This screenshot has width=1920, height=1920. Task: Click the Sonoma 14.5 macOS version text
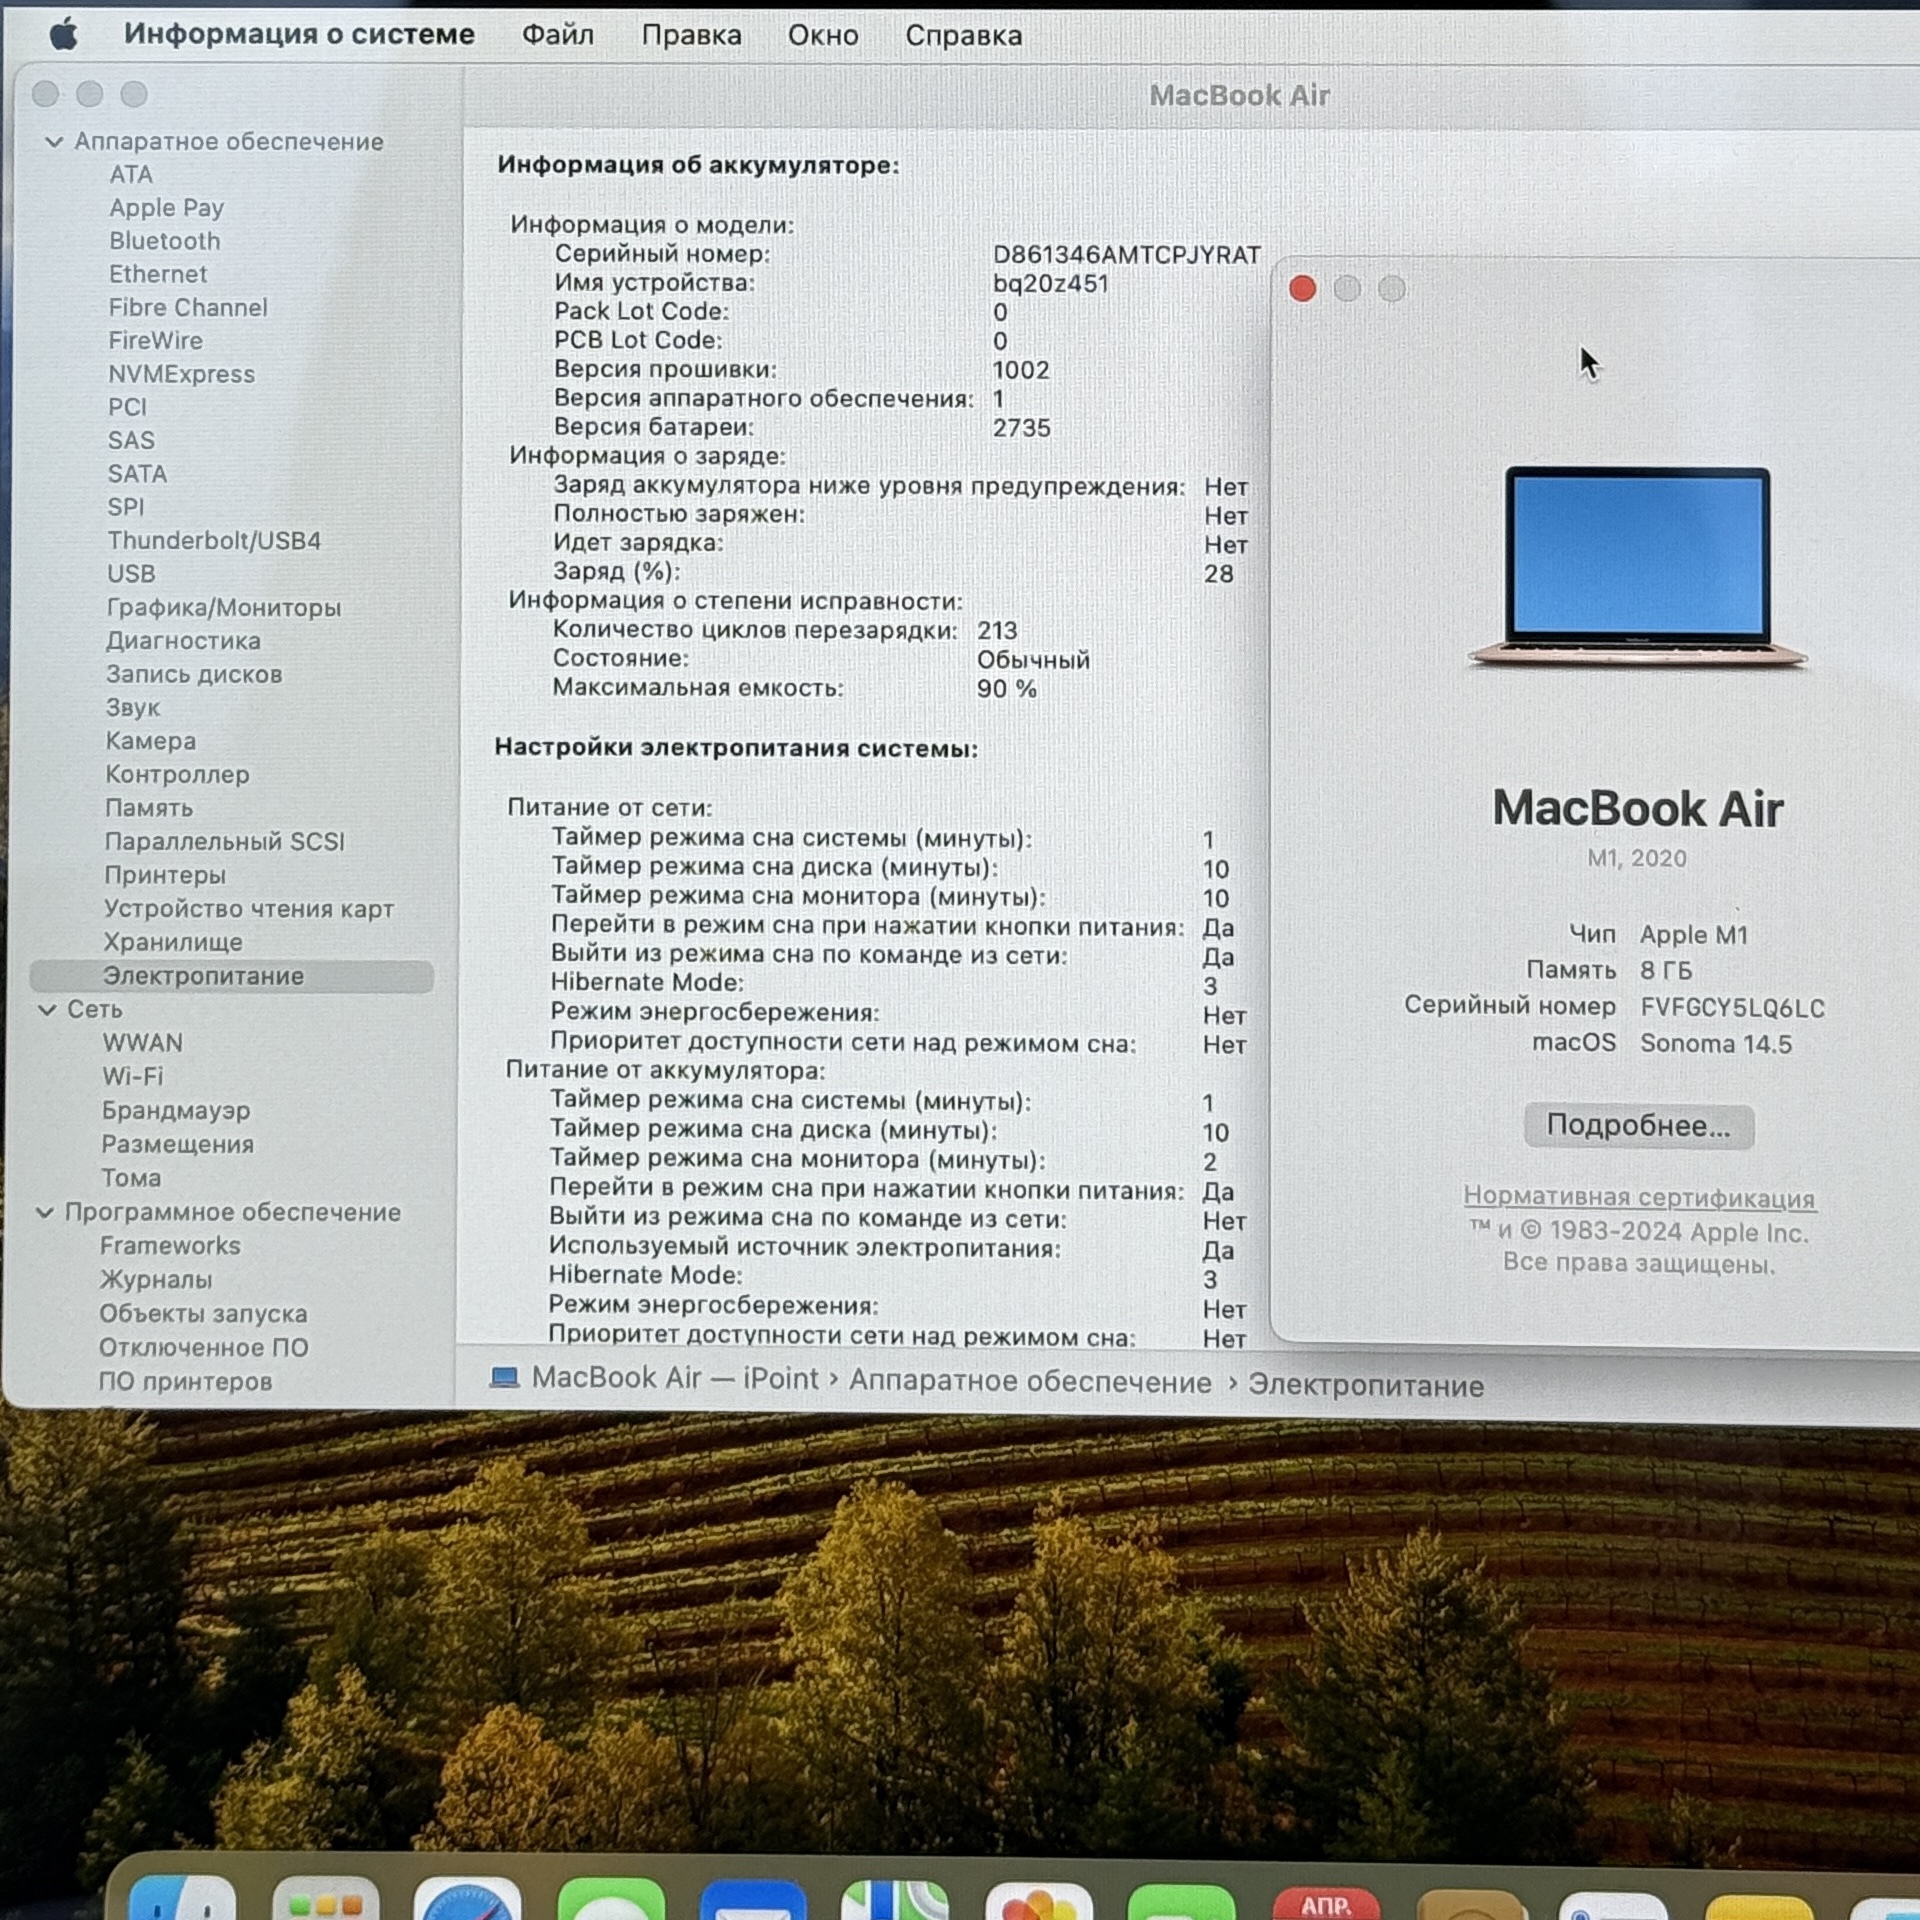[x=1716, y=1044]
